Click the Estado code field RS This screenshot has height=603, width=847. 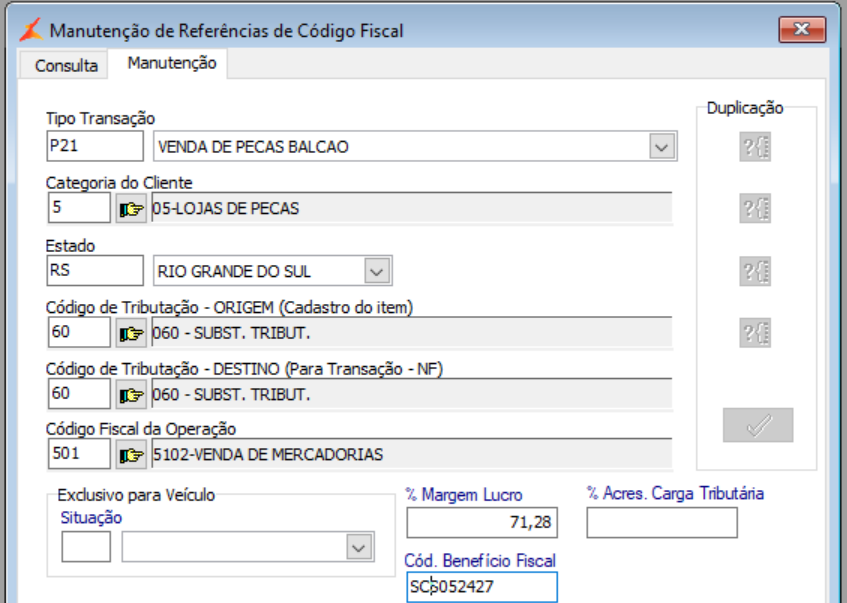click(x=95, y=271)
